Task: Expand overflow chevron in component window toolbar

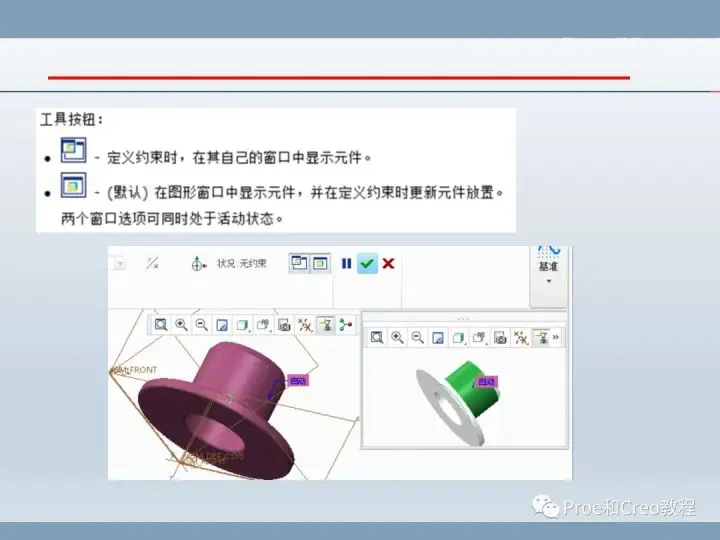Action: [x=556, y=338]
